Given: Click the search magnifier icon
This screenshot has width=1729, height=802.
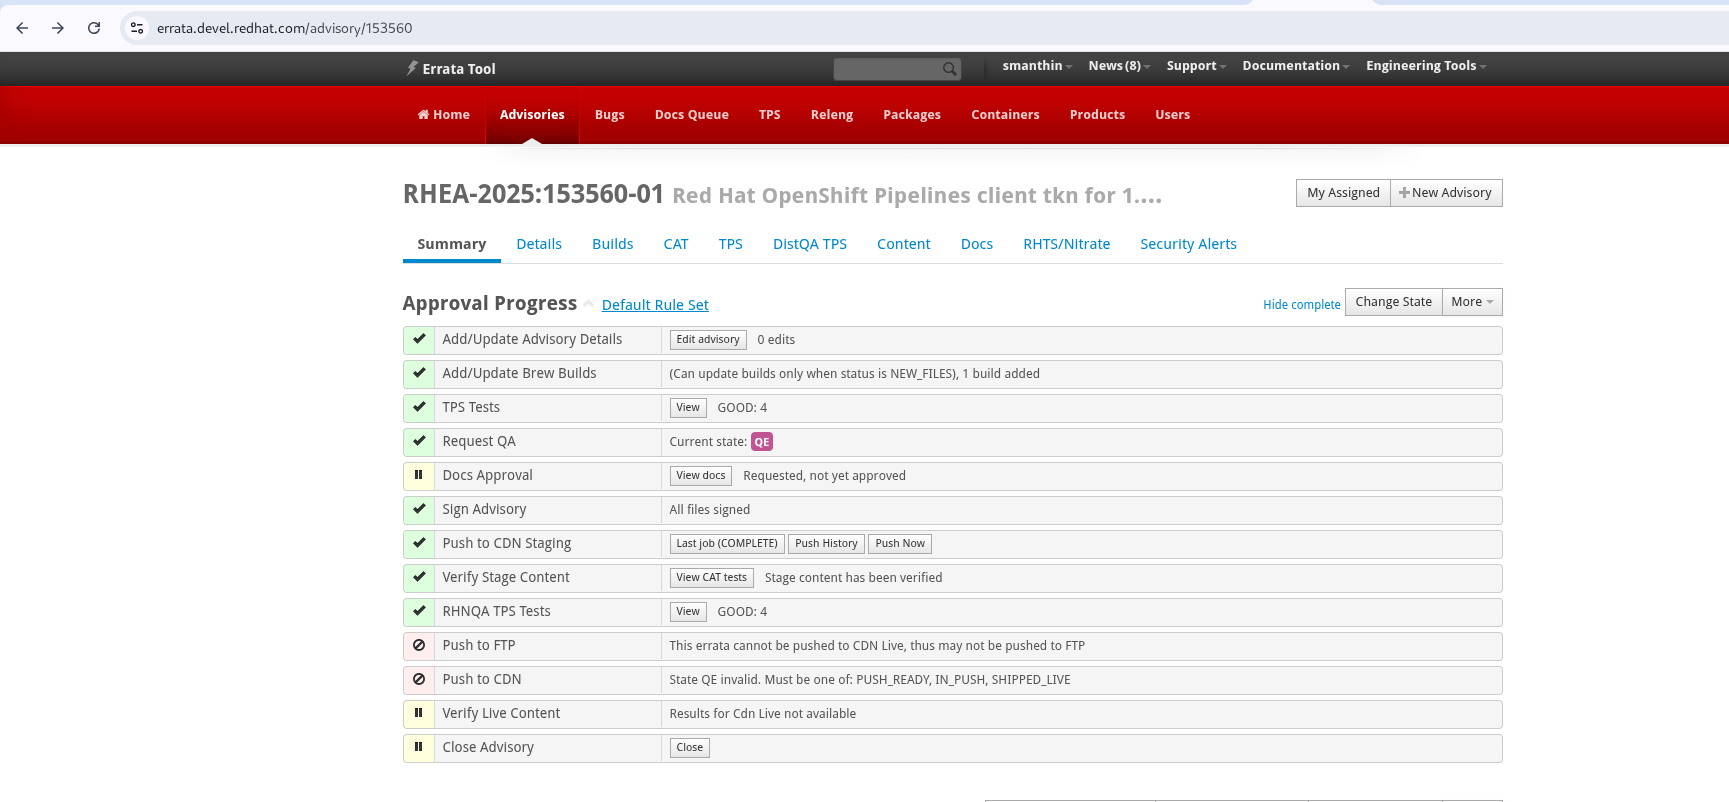Looking at the screenshot, I should point(949,69).
